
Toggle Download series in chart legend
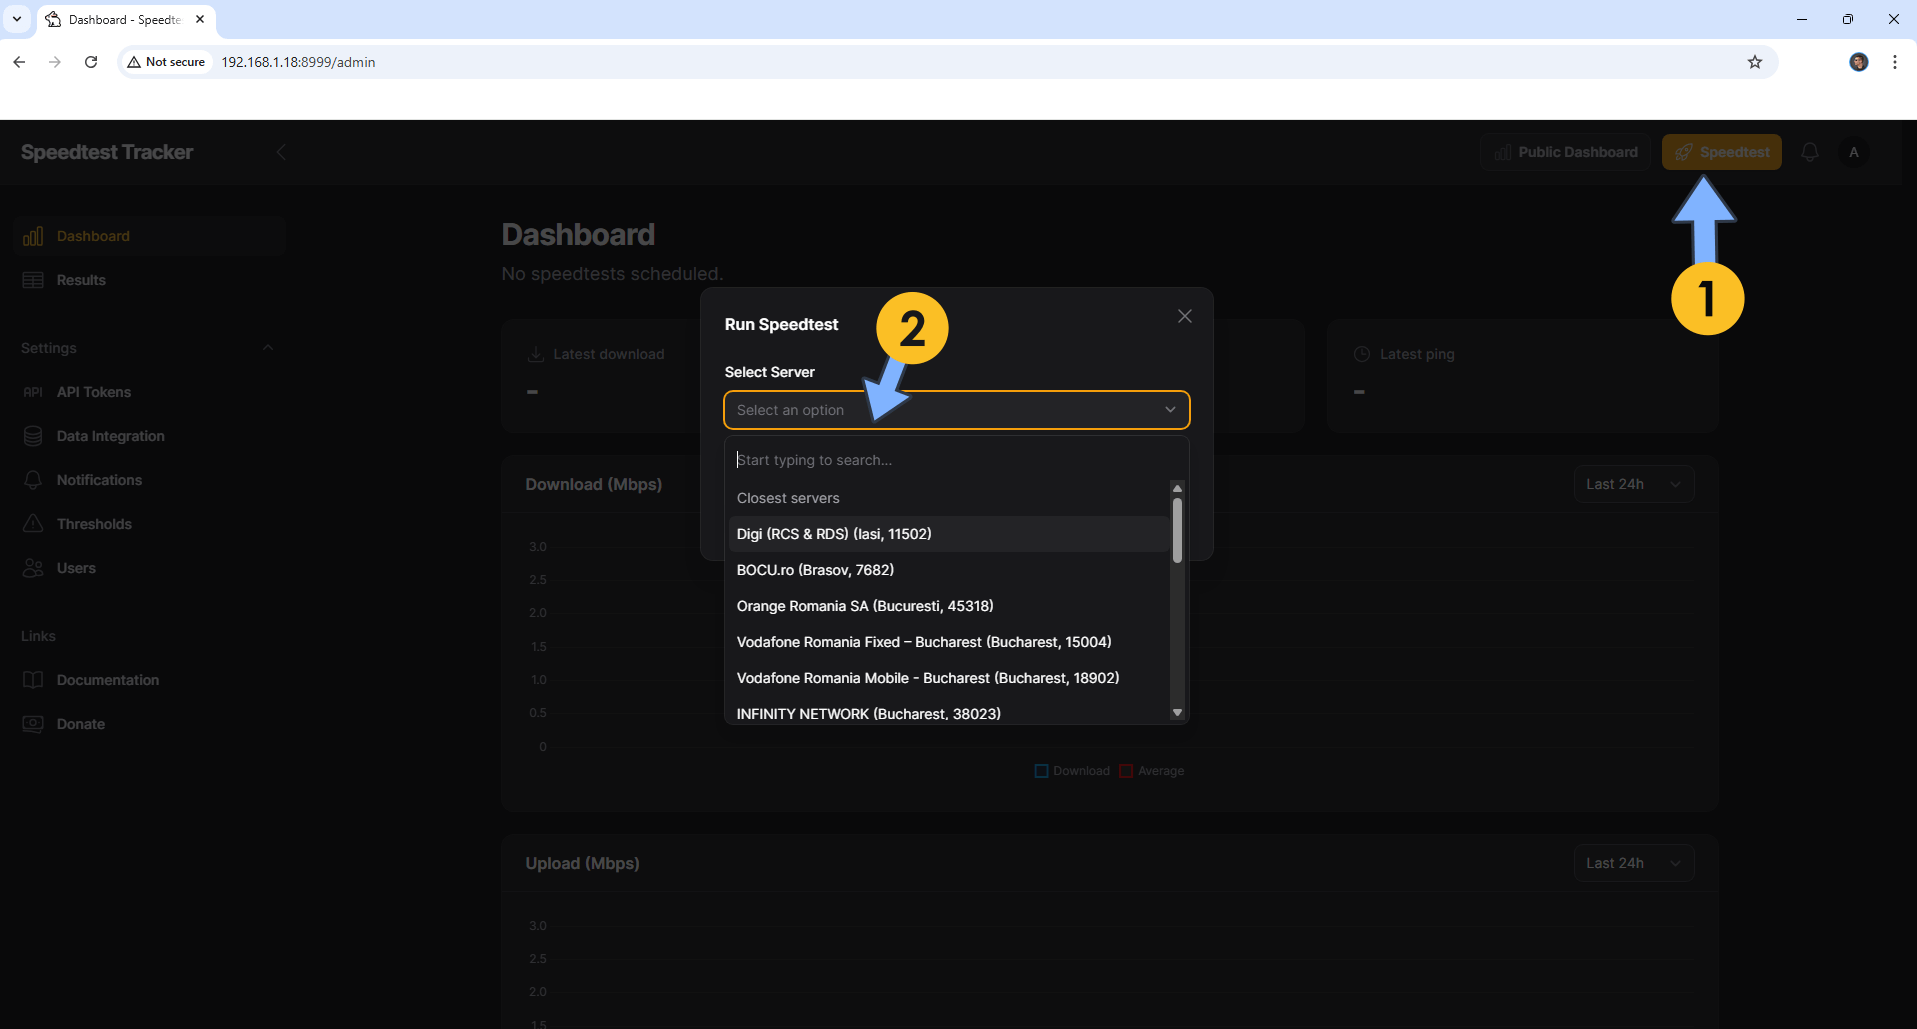(1071, 771)
